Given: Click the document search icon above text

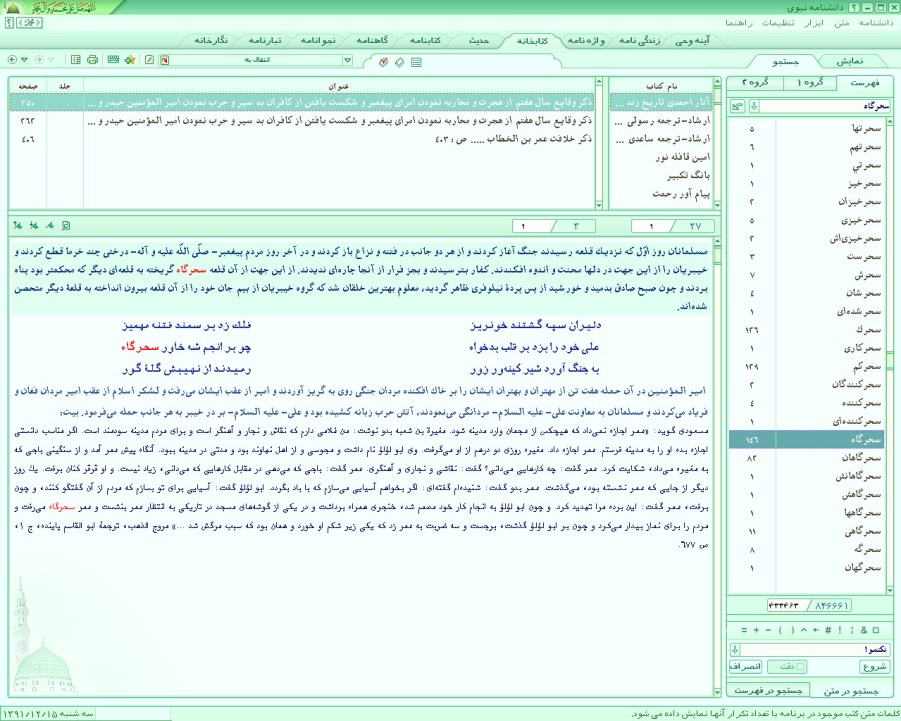Looking at the screenshot, I should coord(66,226).
